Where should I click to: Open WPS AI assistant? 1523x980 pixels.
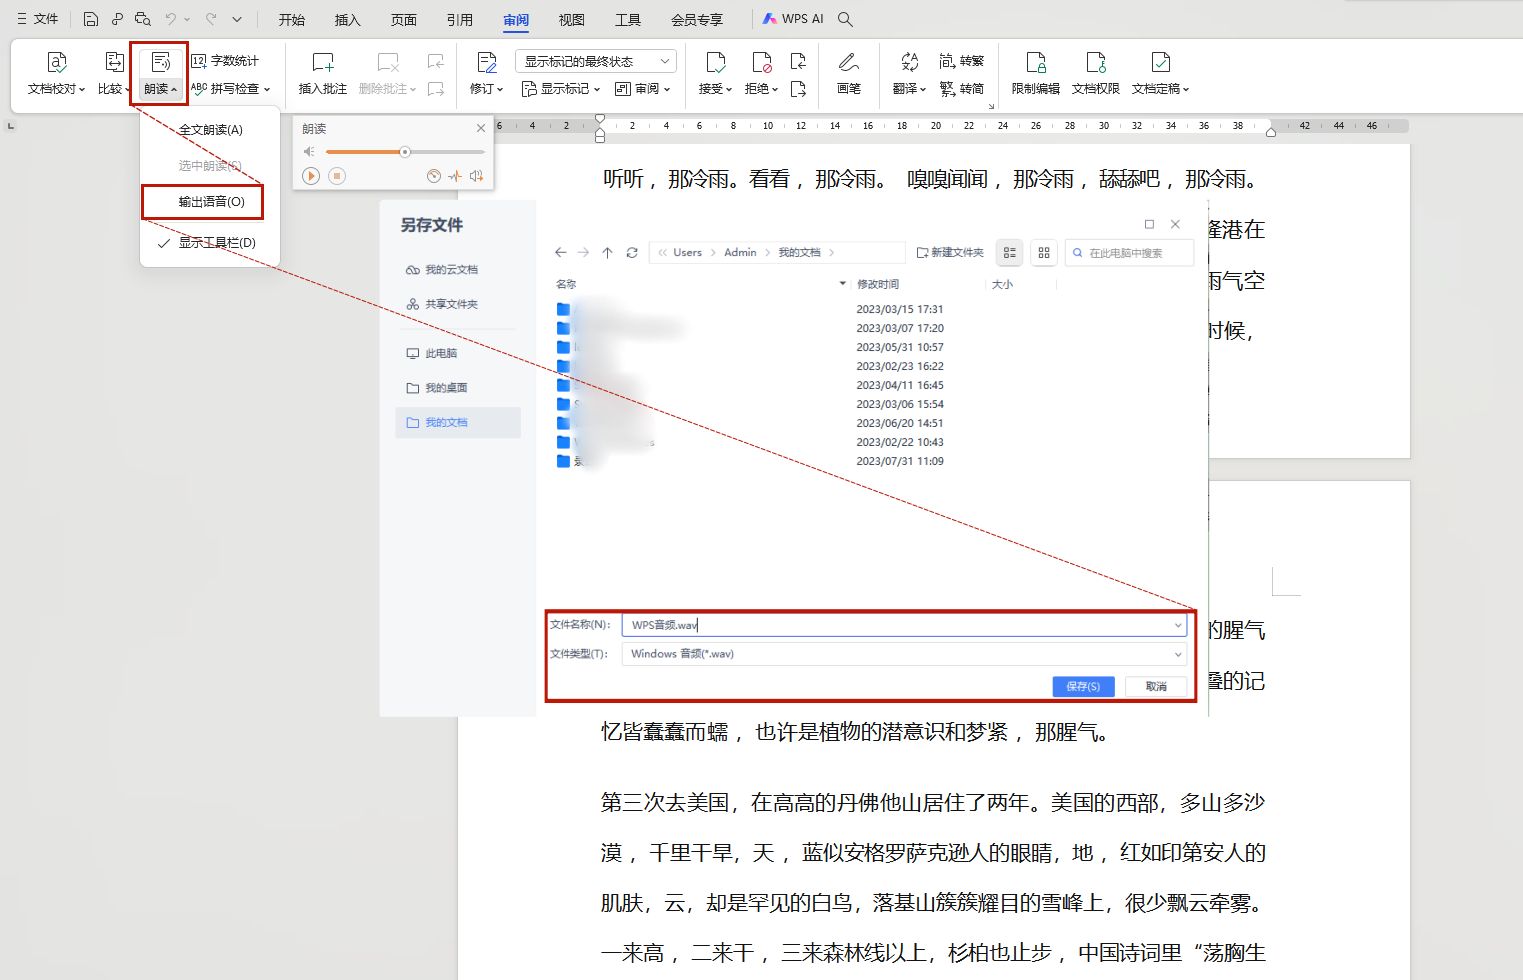coord(793,19)
